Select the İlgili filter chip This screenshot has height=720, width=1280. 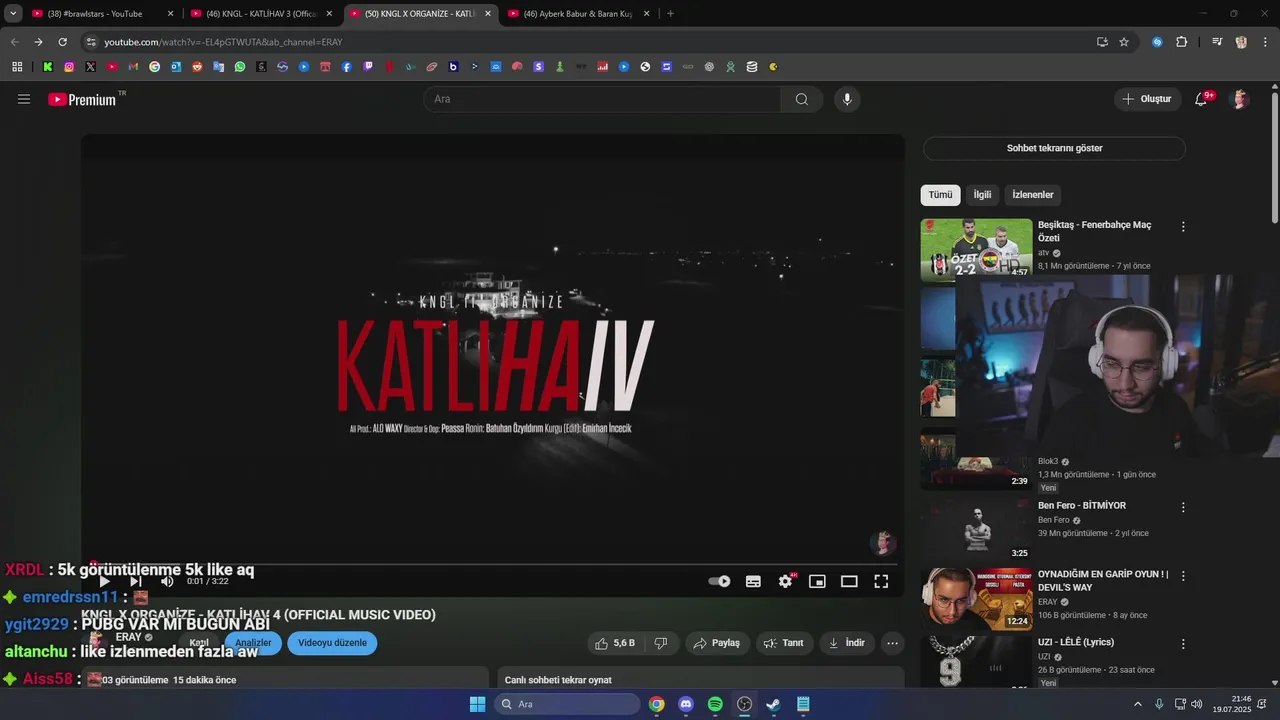point(982,195)
